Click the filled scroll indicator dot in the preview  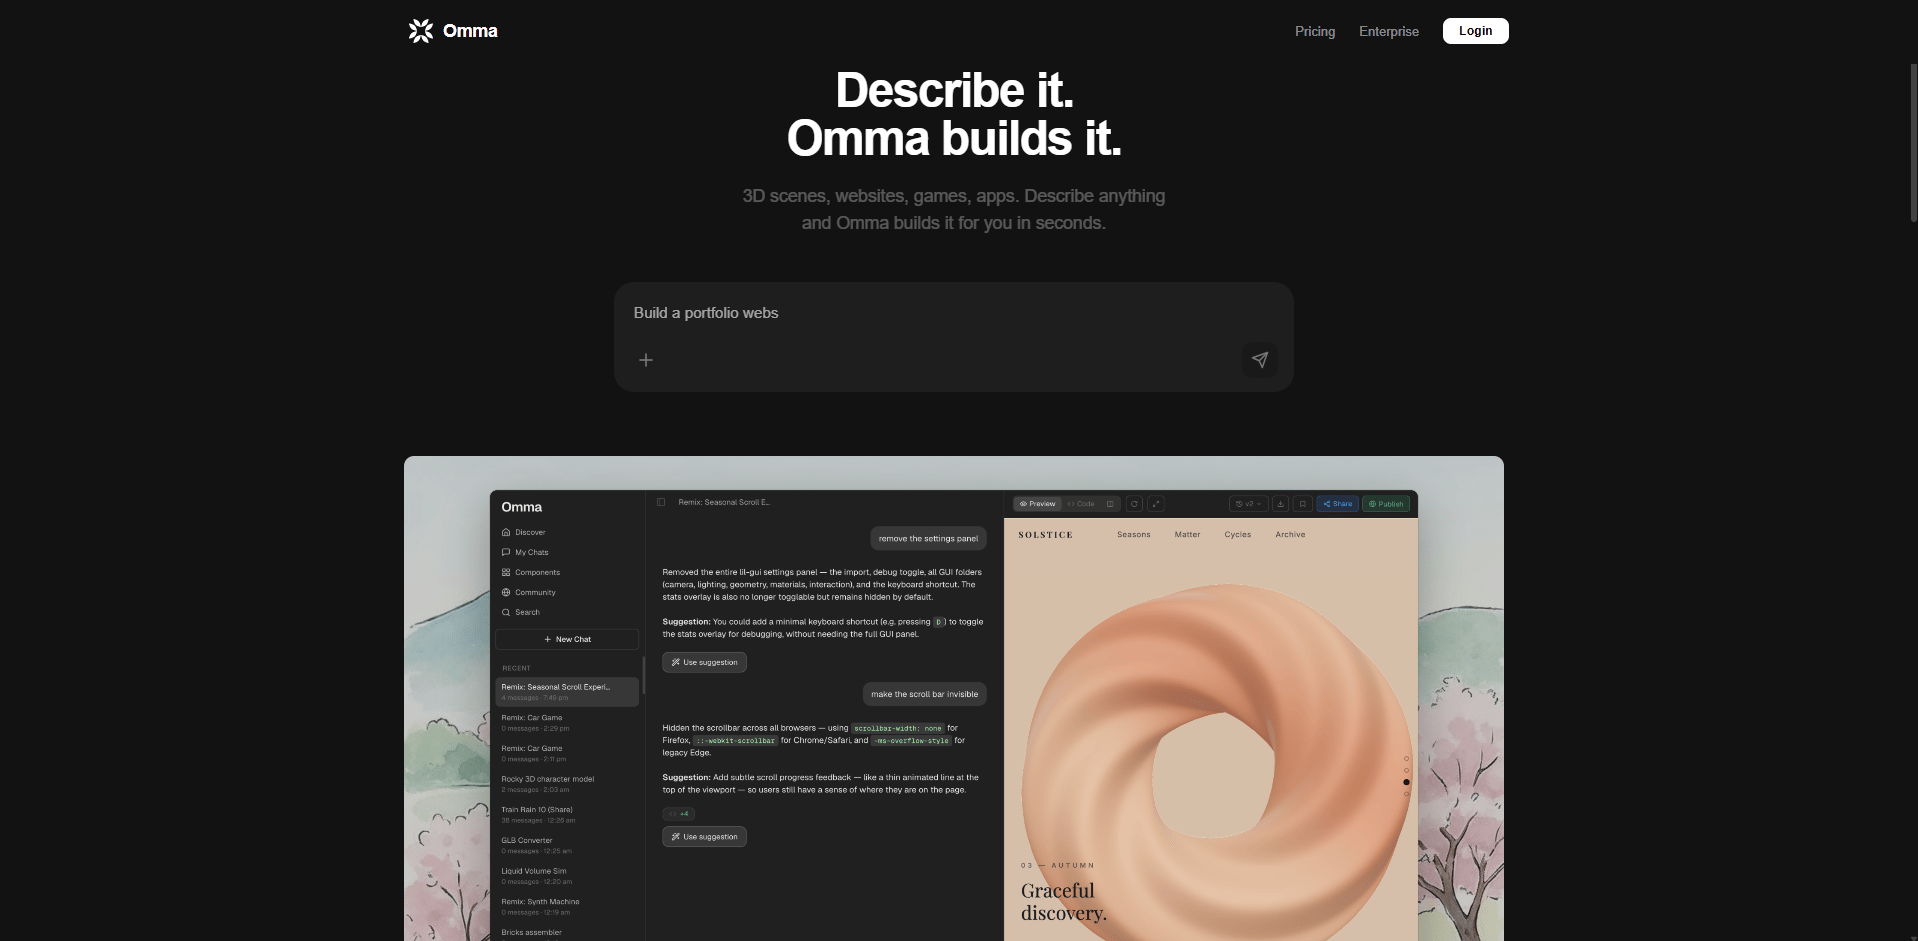pos(1406,782)
